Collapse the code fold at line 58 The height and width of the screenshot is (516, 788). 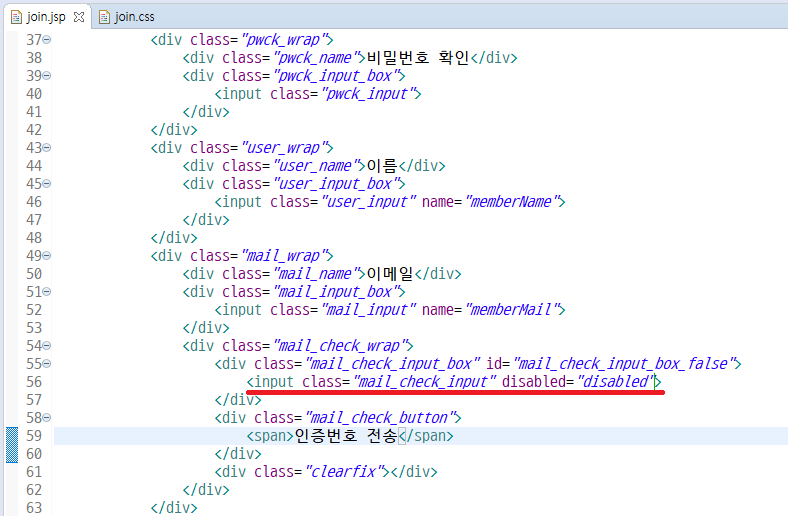pos(47,418)
